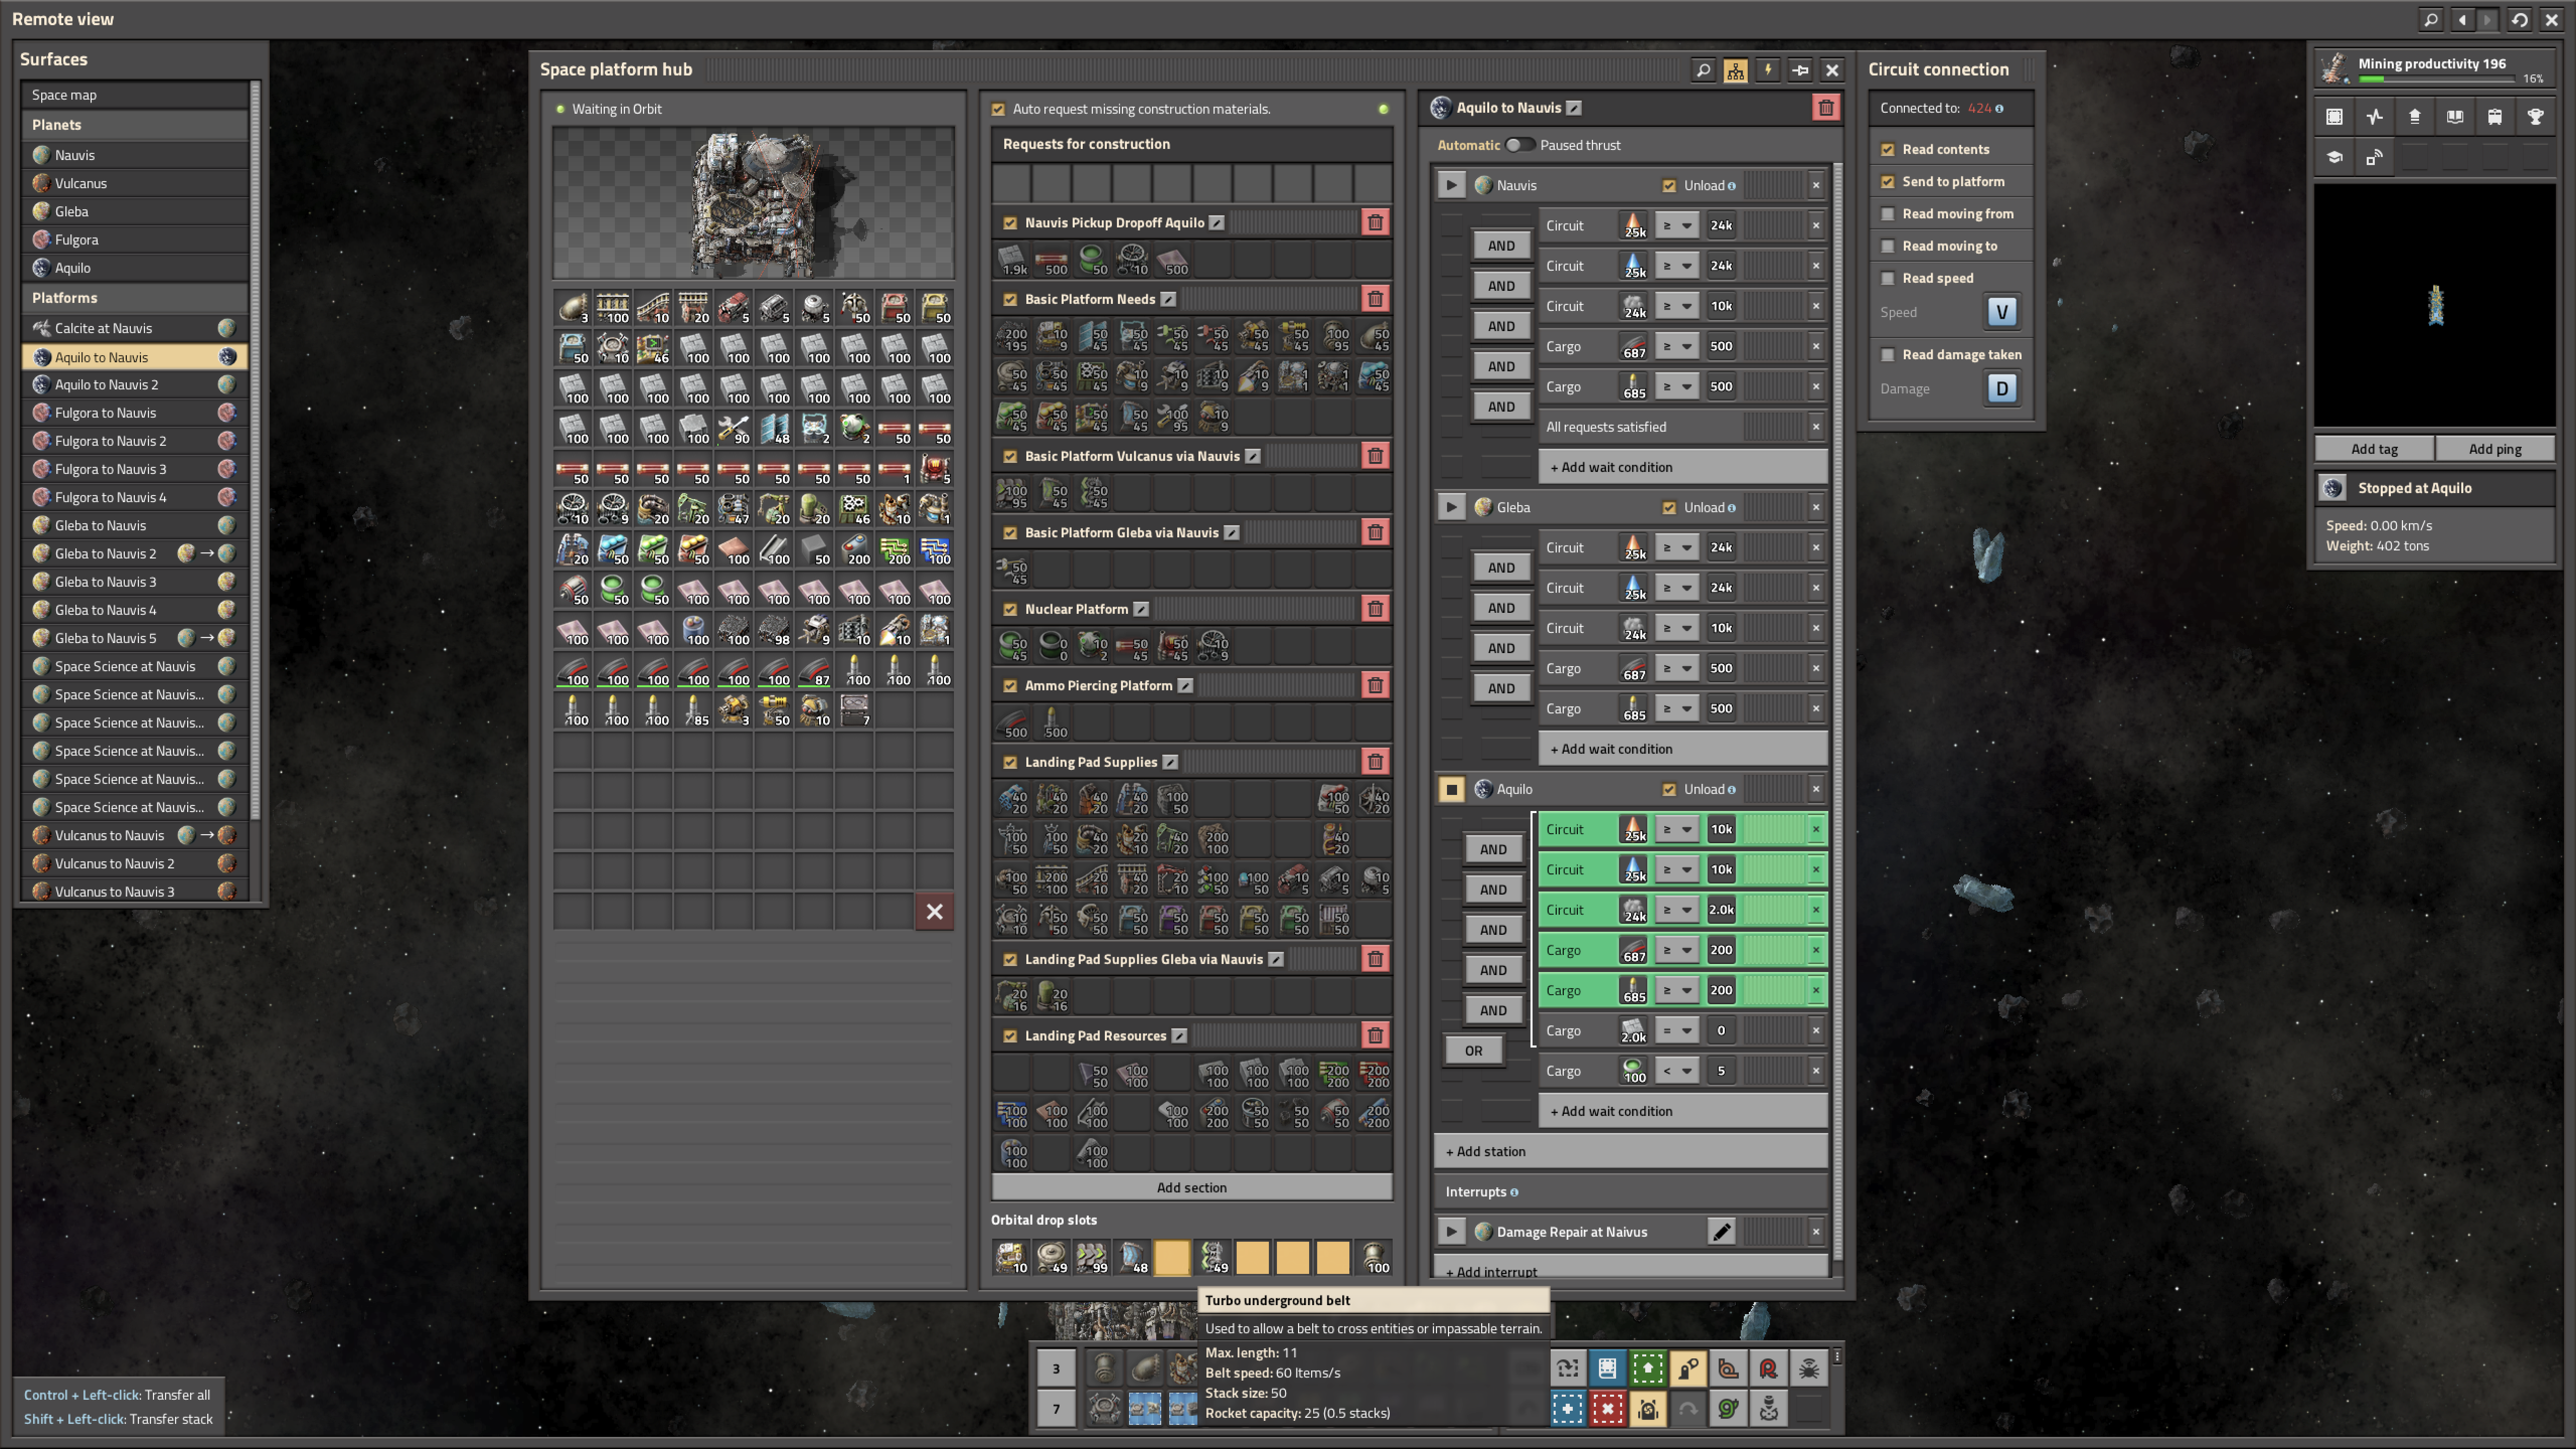Remove the Aquilo station with its X
Viewport: 2576px width, 1449px height.
(x=1816, y=789)
